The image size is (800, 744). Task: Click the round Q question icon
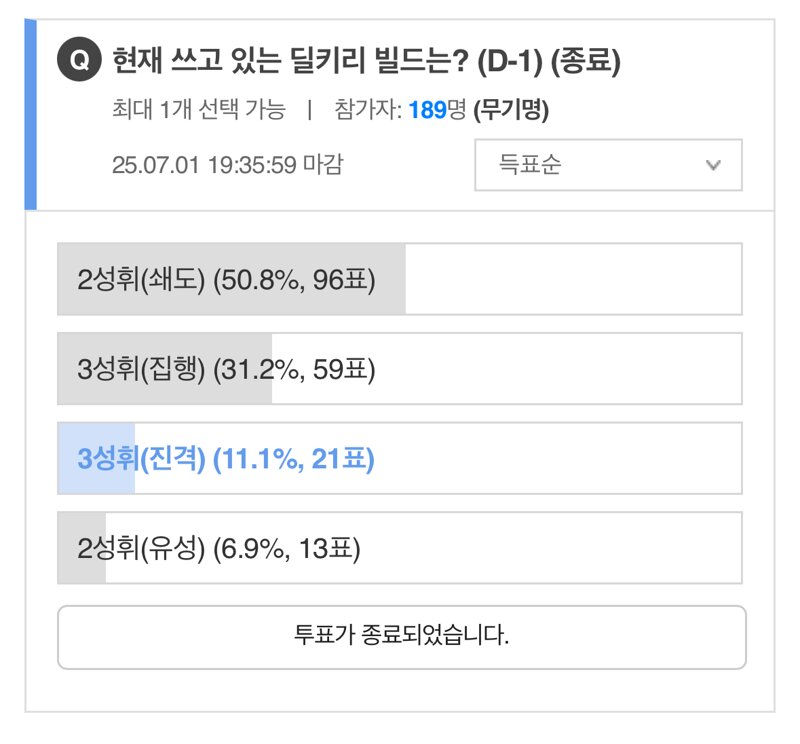79,60
